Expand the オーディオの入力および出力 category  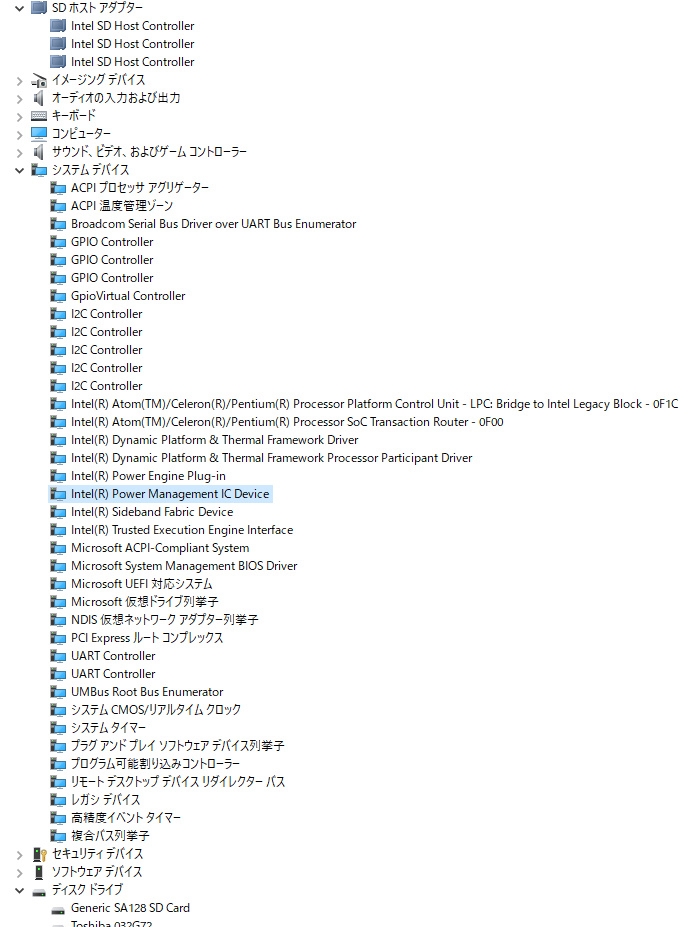(20, 99)
